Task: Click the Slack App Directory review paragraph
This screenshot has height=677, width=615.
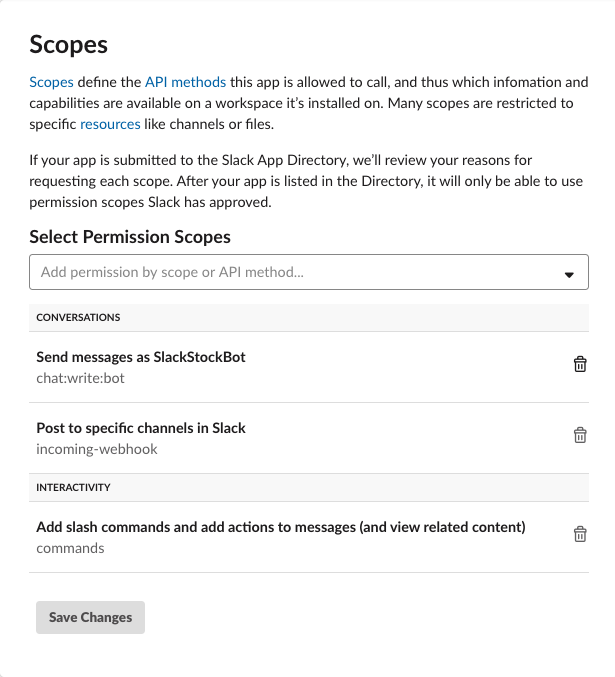Action: 306,181
